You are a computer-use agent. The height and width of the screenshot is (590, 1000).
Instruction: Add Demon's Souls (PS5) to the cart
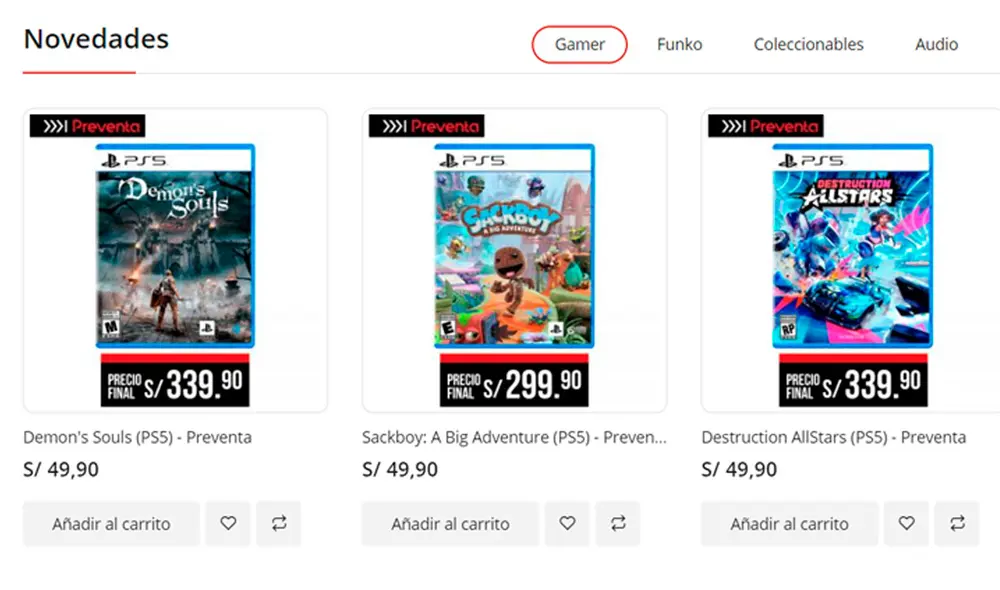(x=111, y=523)
